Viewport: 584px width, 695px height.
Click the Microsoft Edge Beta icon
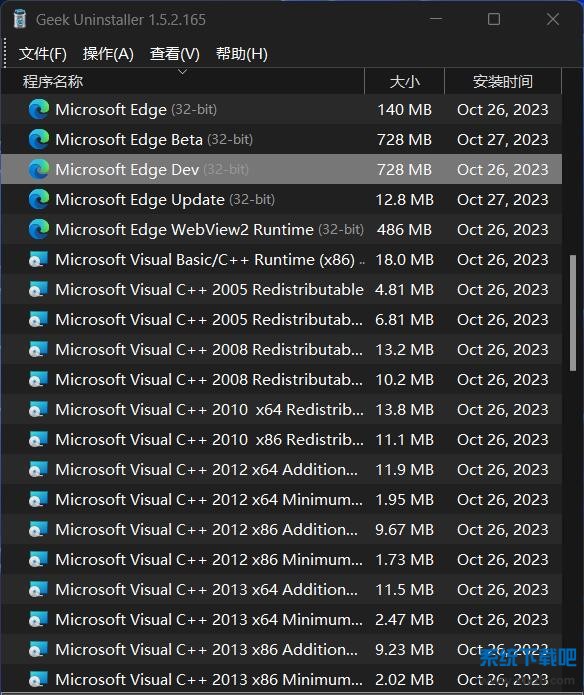(x=39, y=140)
